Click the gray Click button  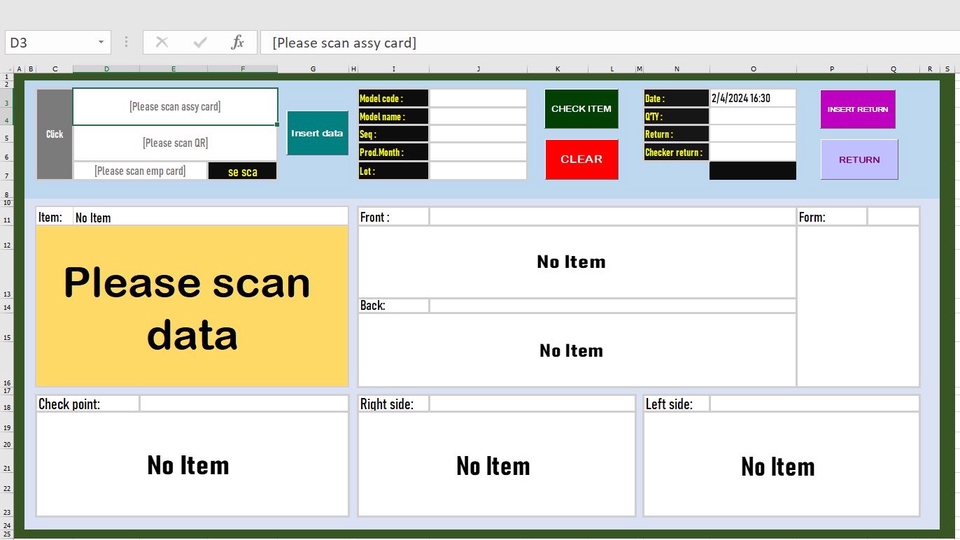tap(54, 134)
